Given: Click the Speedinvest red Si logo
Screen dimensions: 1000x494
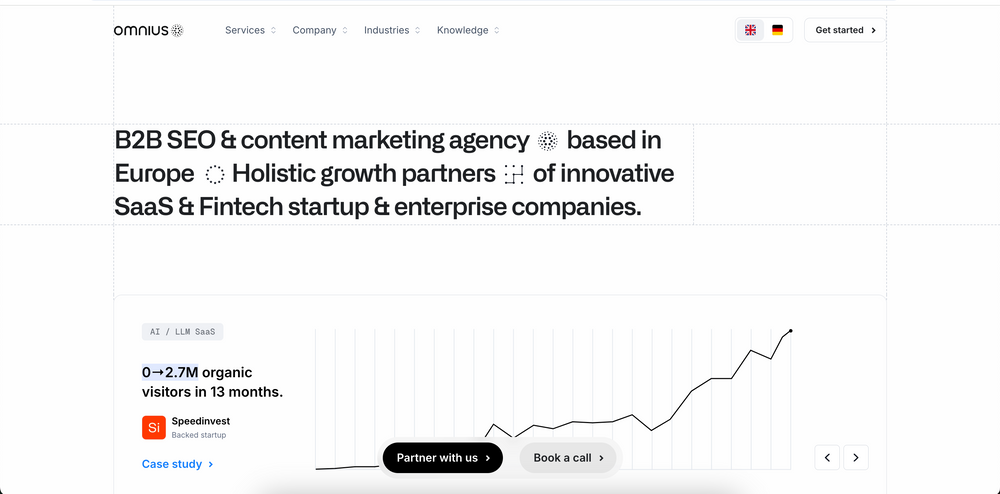Looking at the screenshot, I should click(153, 428).
